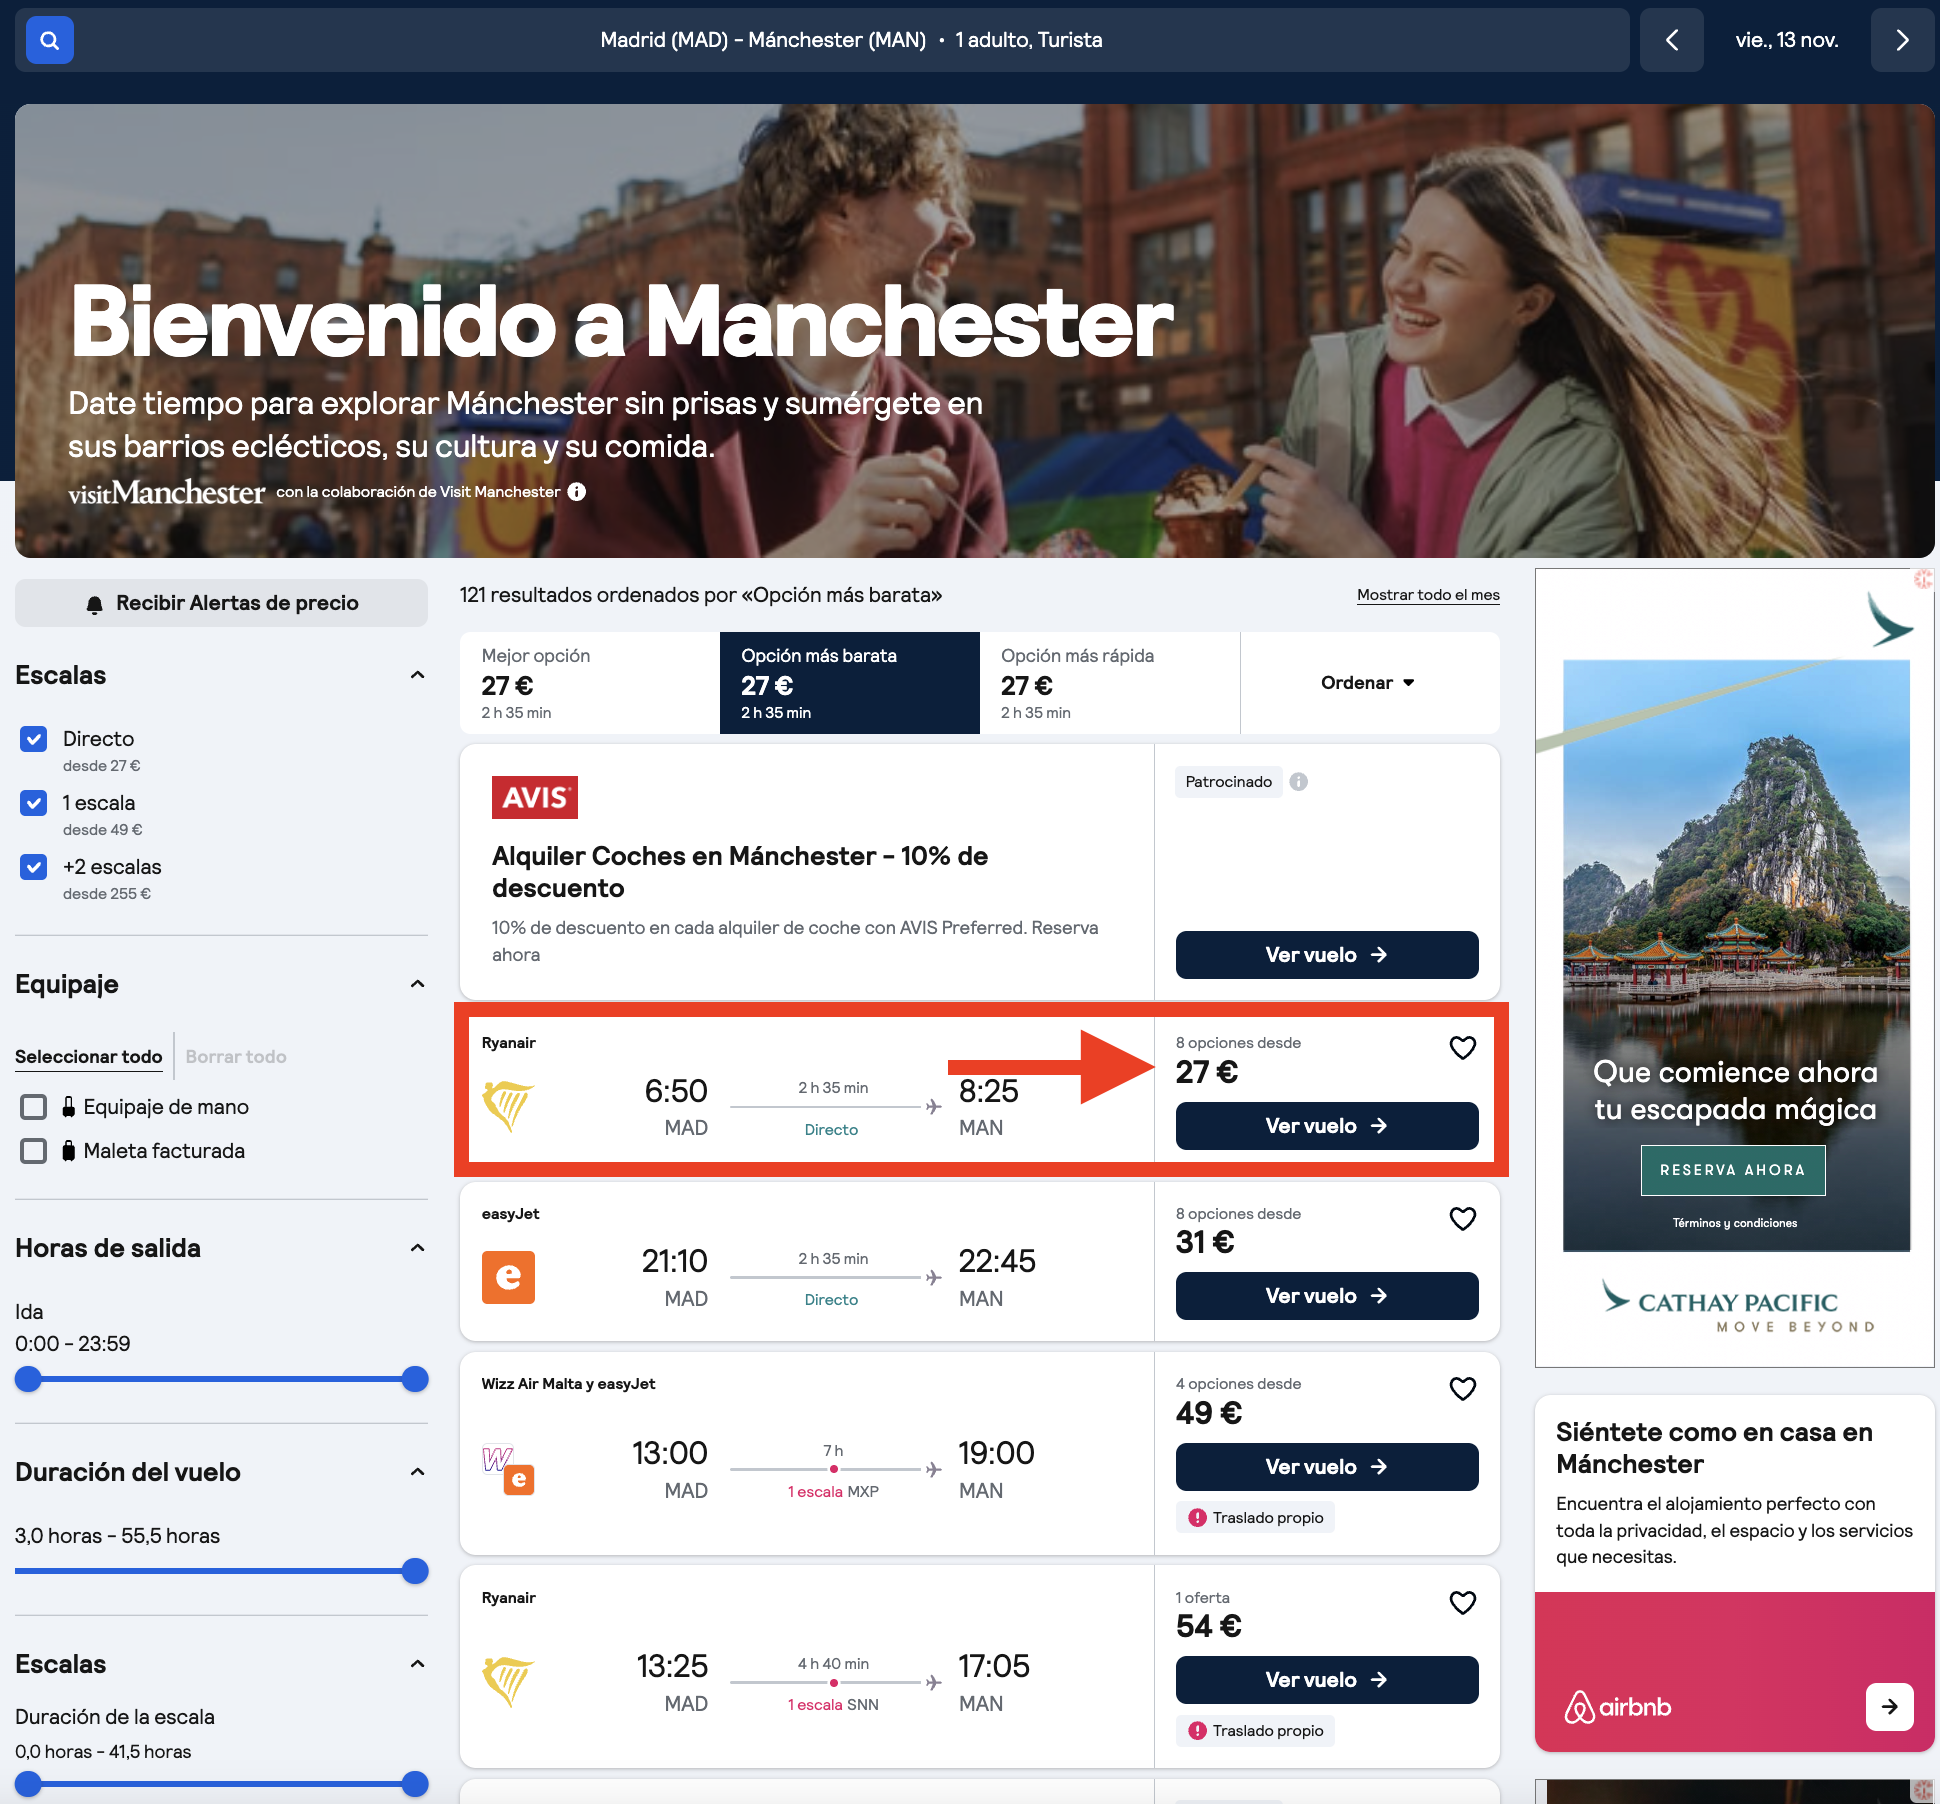Select Opción más barata tab

[x=850, y=683]
